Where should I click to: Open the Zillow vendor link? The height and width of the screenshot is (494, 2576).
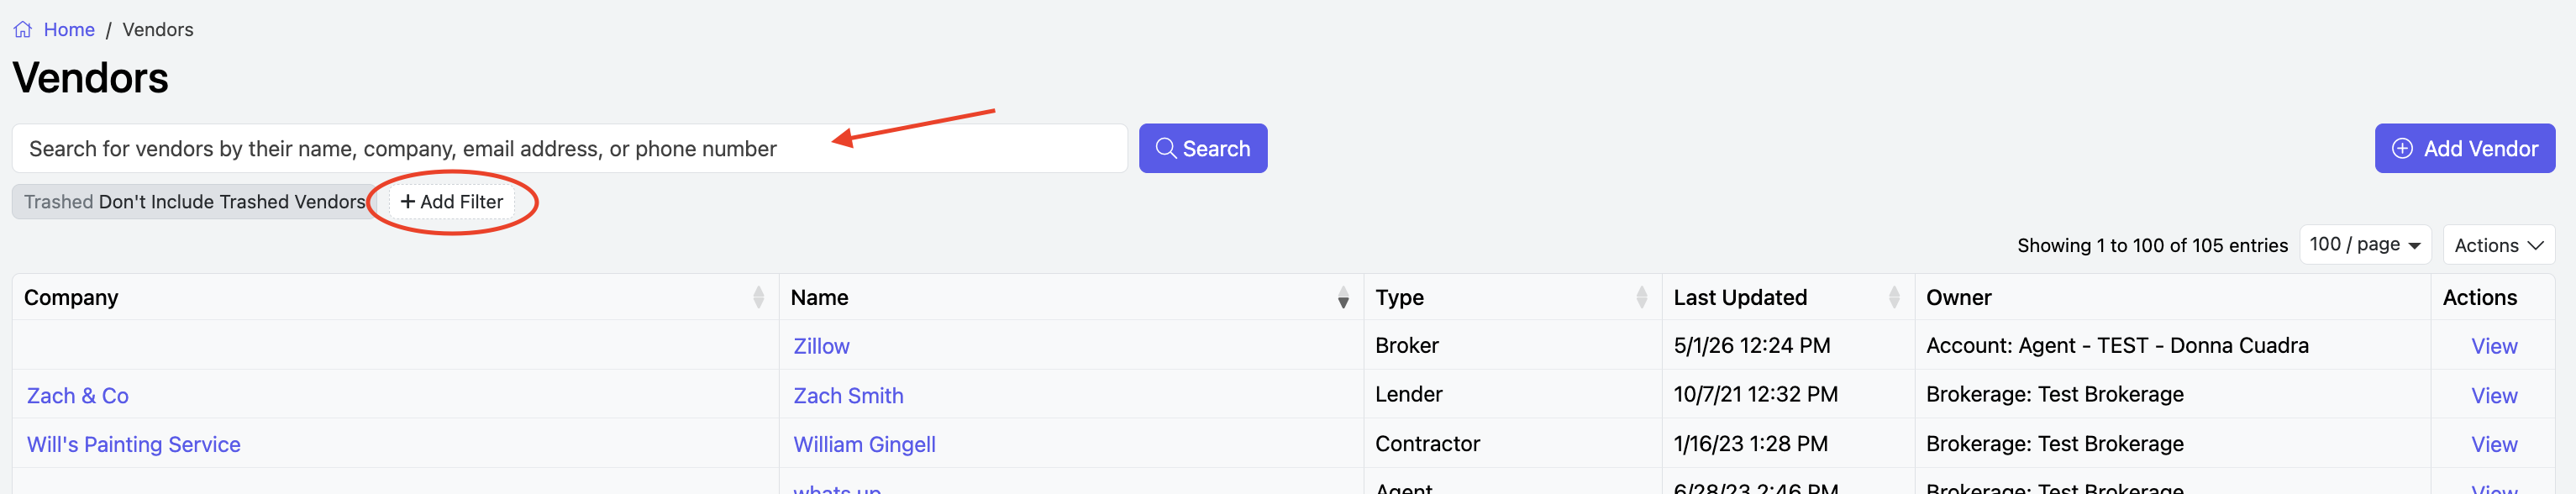pyautogui.click(x=821, y=346)
